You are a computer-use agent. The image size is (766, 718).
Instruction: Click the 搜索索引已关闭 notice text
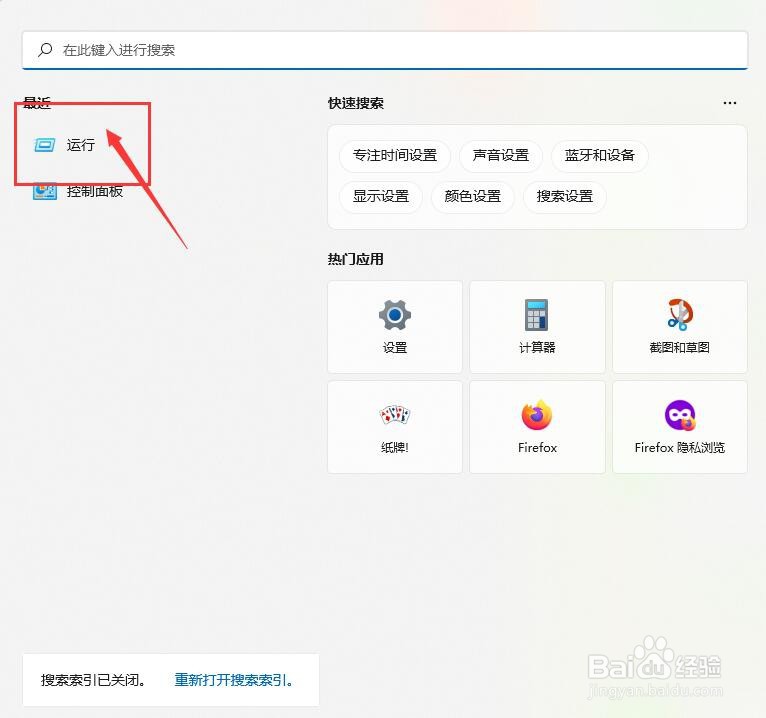[x=93, y=680]
